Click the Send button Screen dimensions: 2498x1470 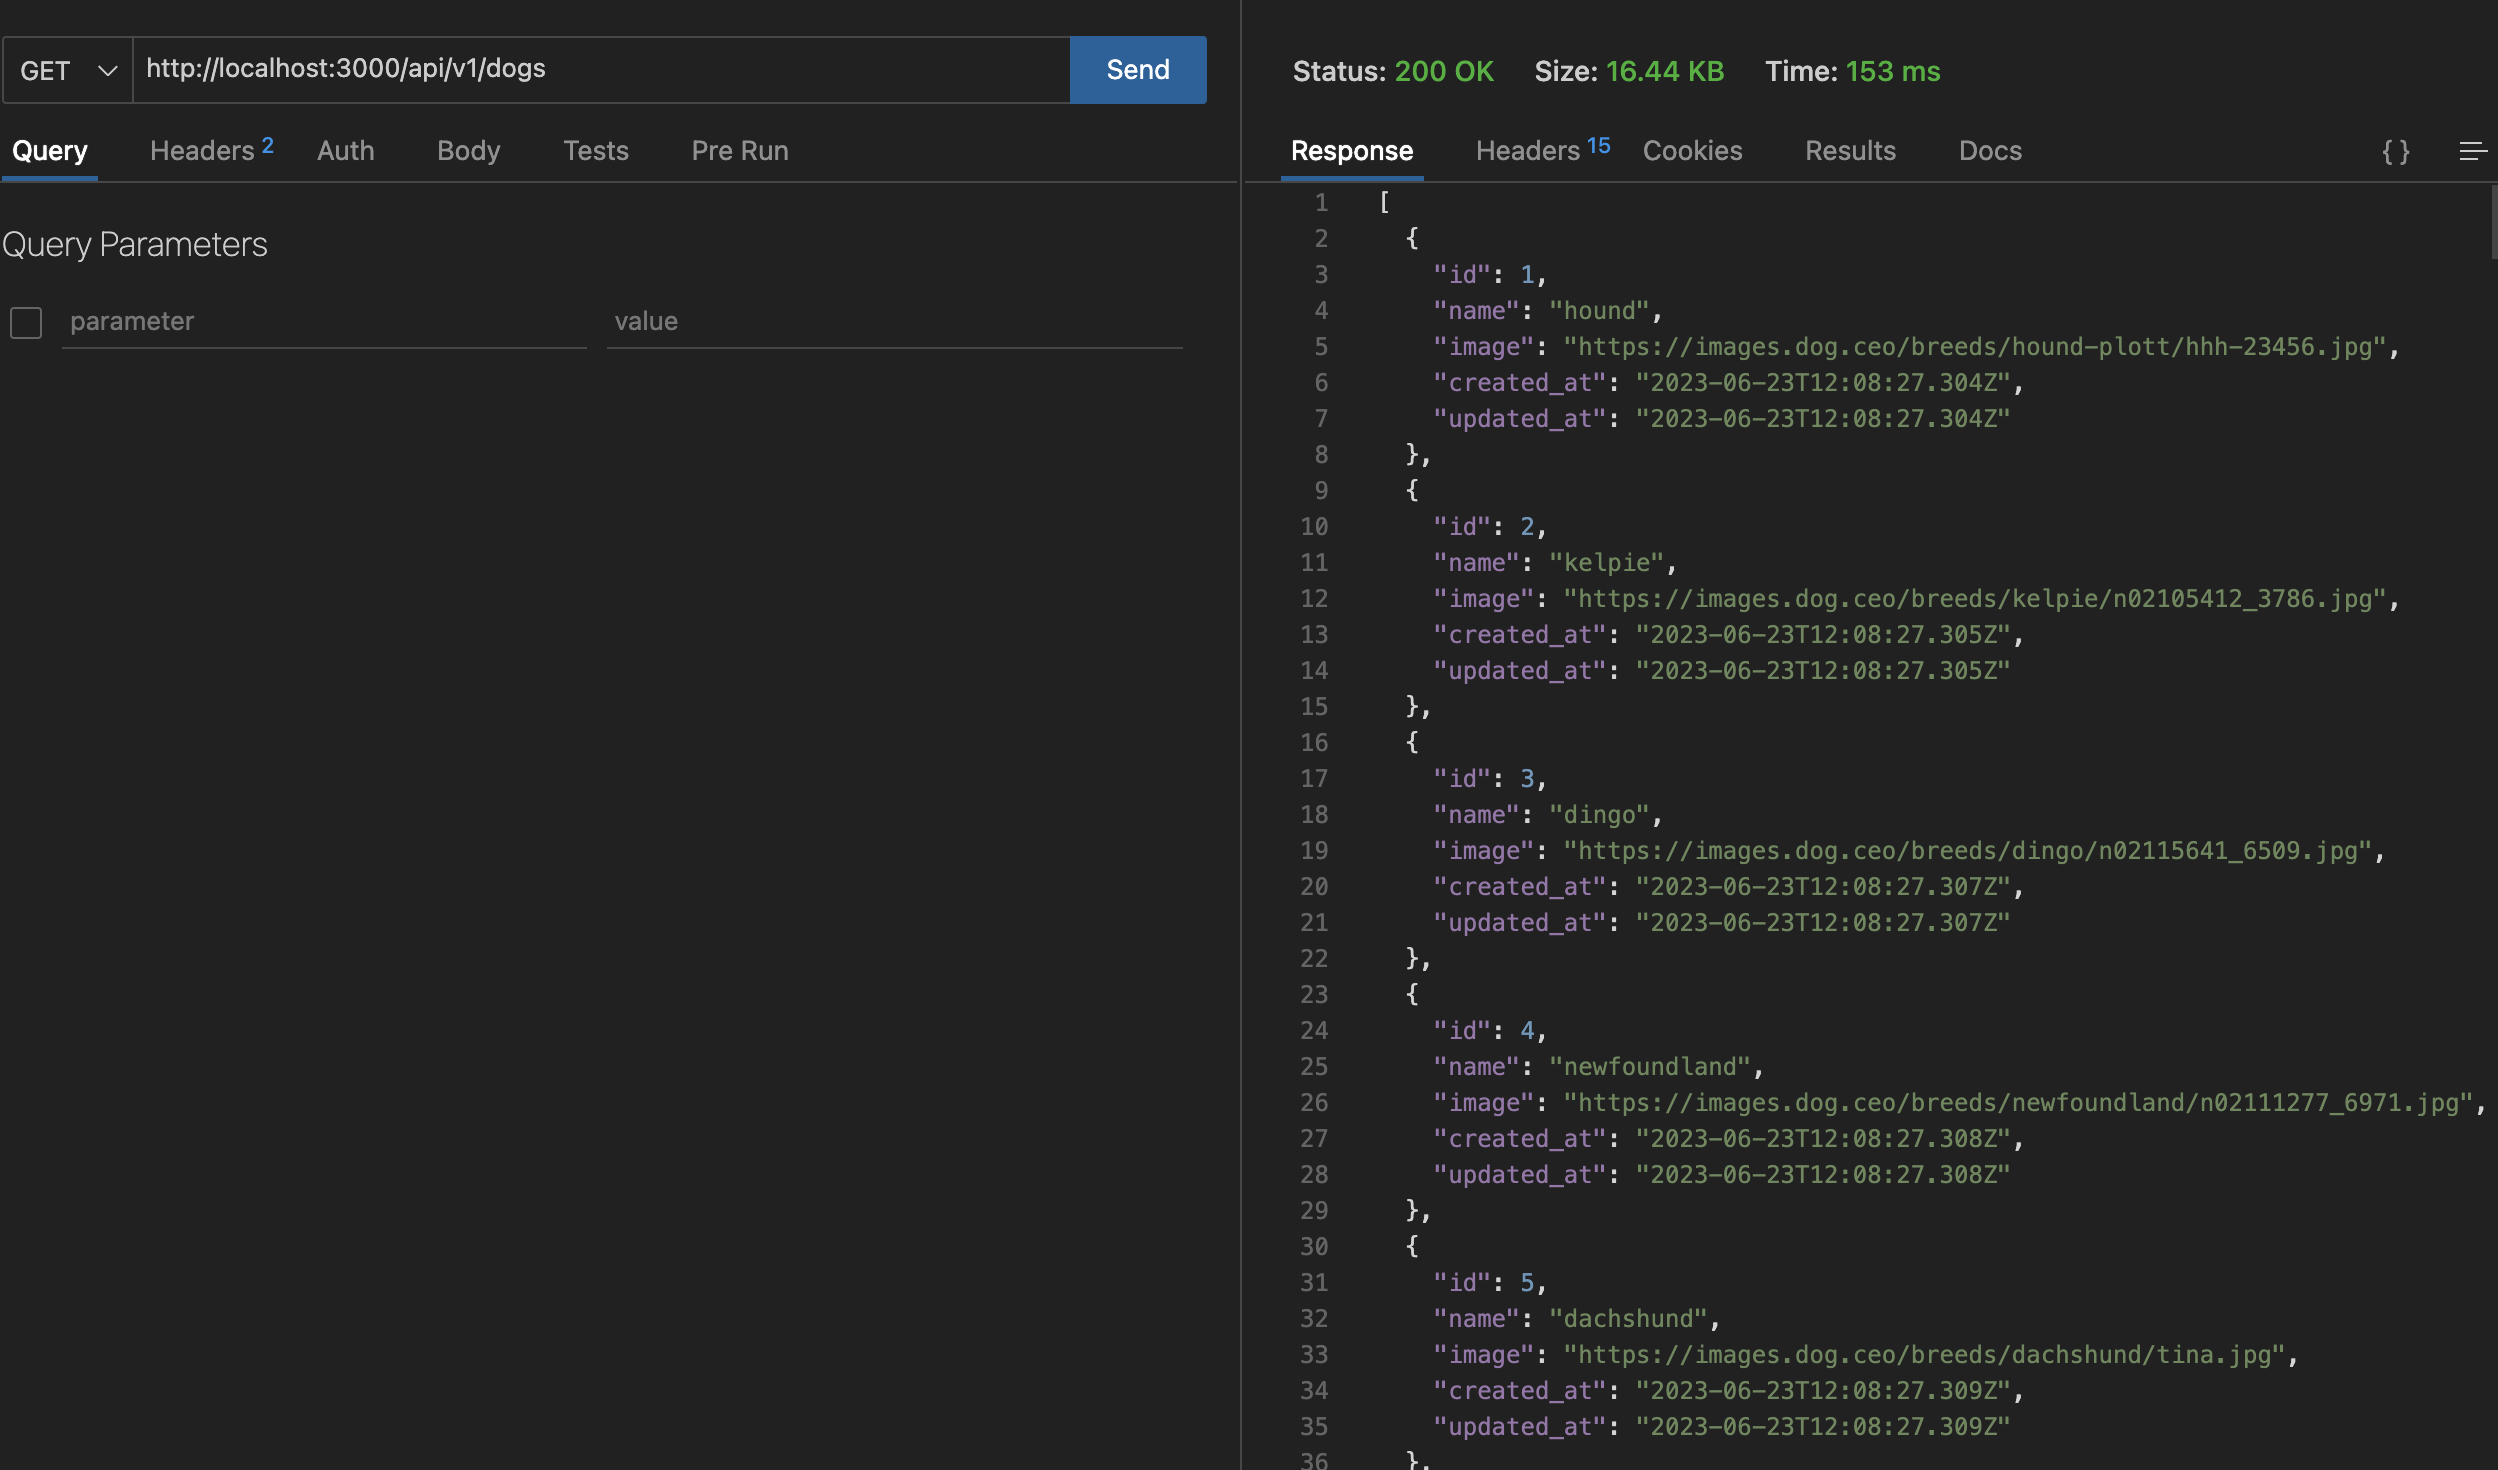pyautogui.click(x=1138, y=70)
